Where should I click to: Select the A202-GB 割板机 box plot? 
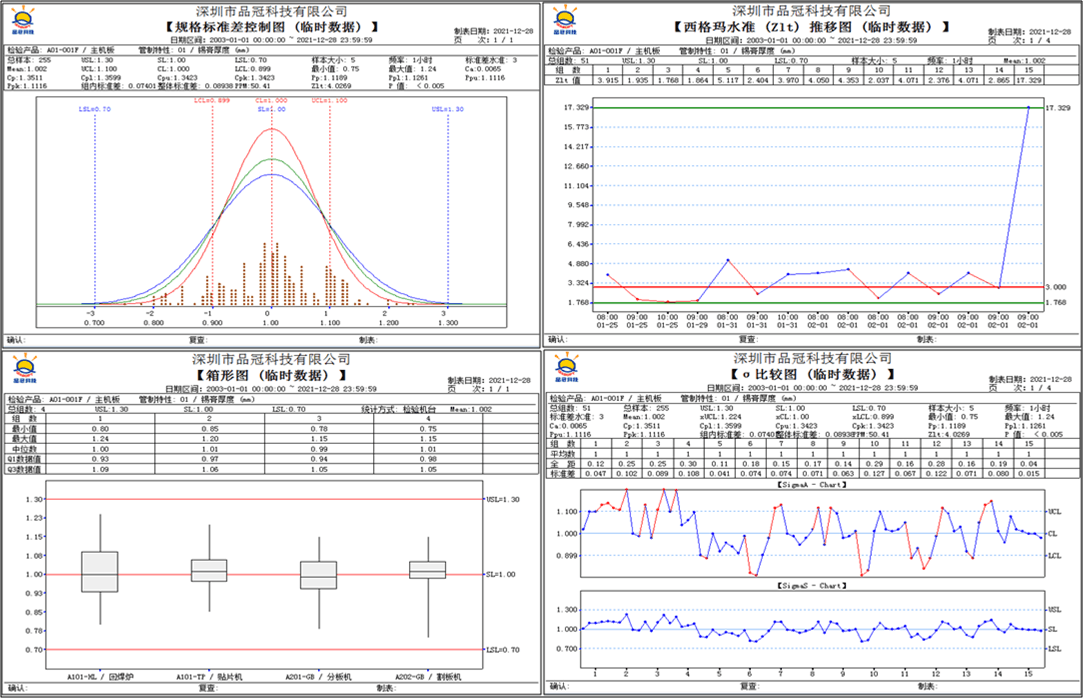click(x=429, y=569)
